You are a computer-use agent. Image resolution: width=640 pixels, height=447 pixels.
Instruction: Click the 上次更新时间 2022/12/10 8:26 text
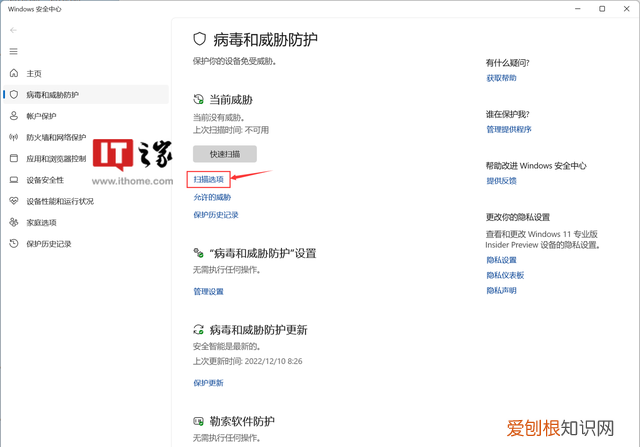(247, 361)
